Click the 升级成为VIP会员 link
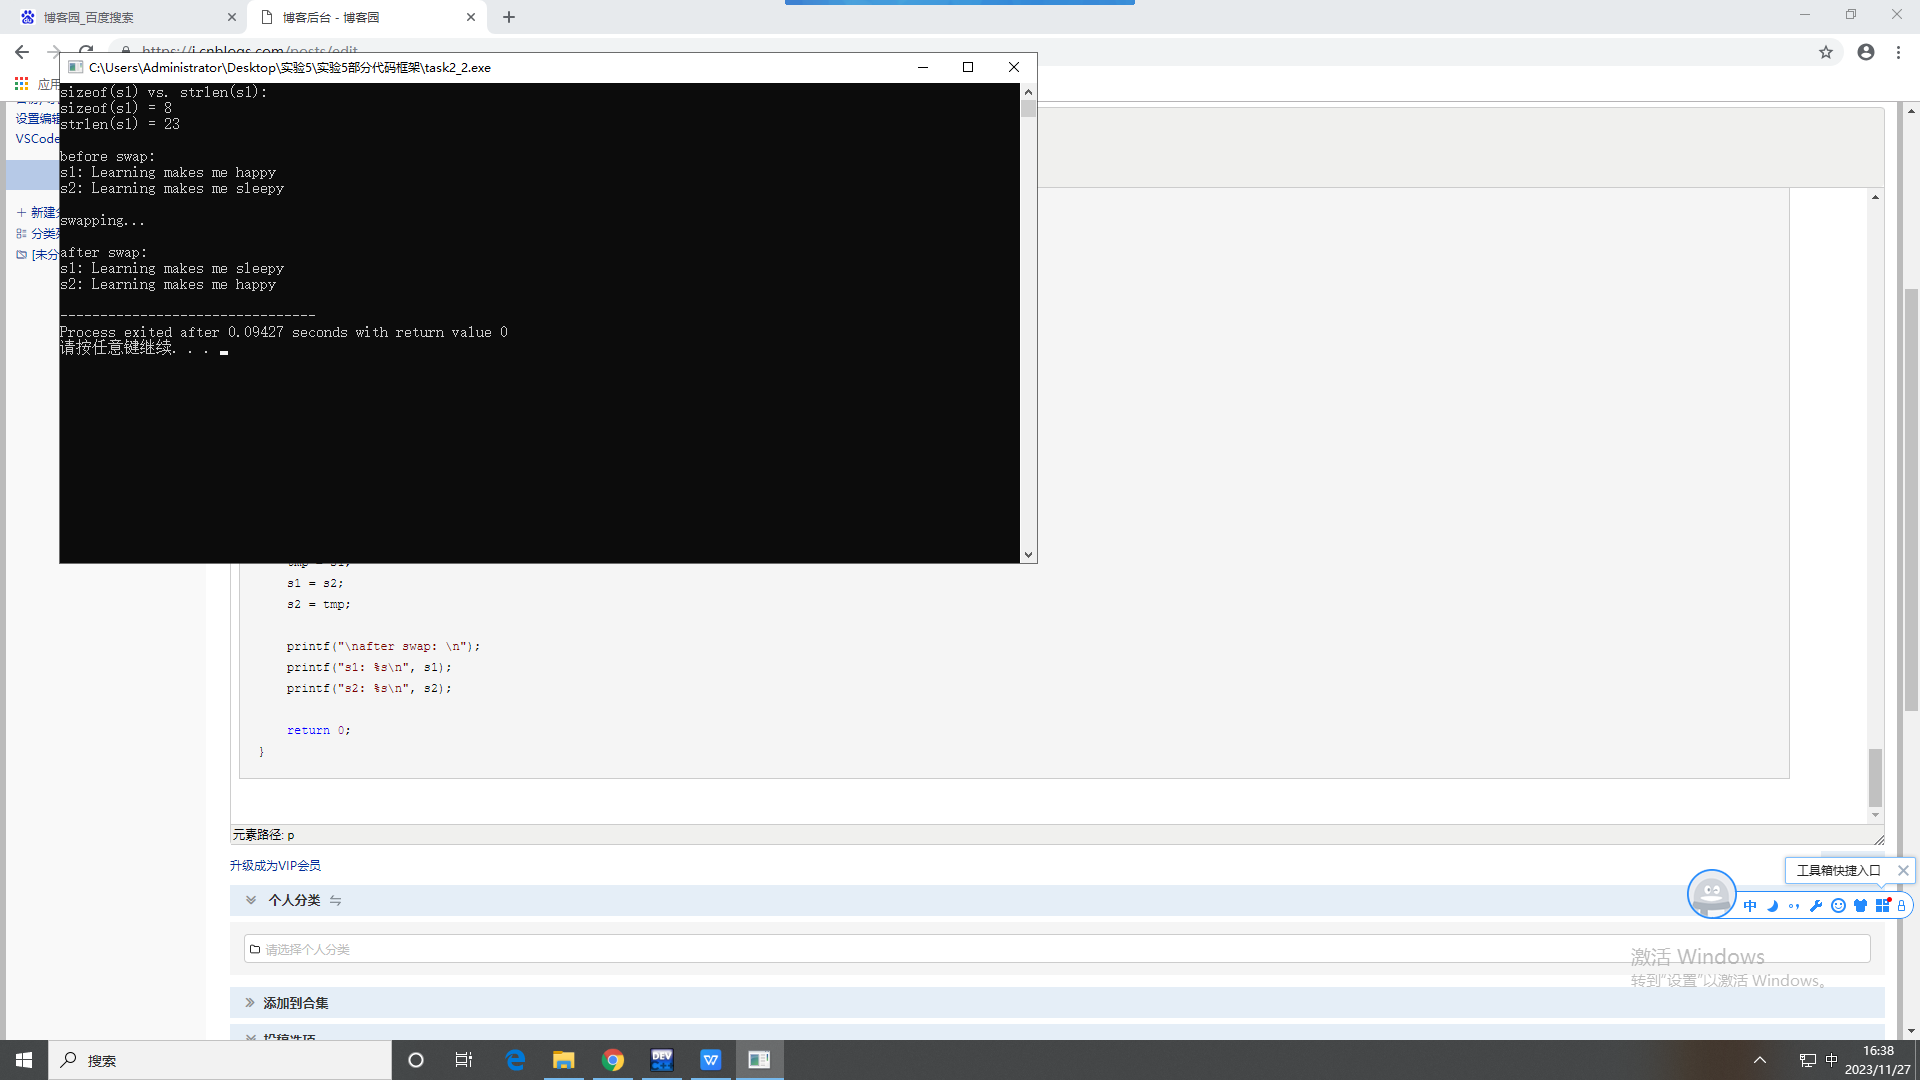This screenshot has width=1920, height=1080. click(275, 865)
